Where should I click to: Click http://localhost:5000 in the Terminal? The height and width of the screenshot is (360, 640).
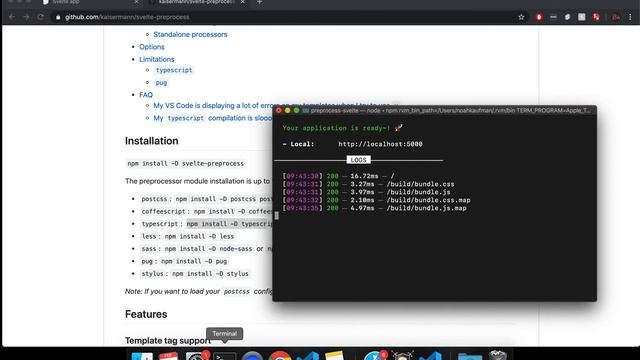click(380, 144)
